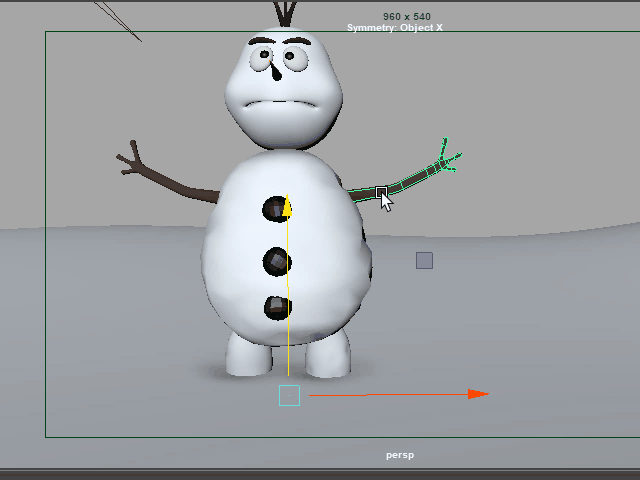Select the green wireframe highlighted arm
Viewport: 640px width, 480px height.
405,182
